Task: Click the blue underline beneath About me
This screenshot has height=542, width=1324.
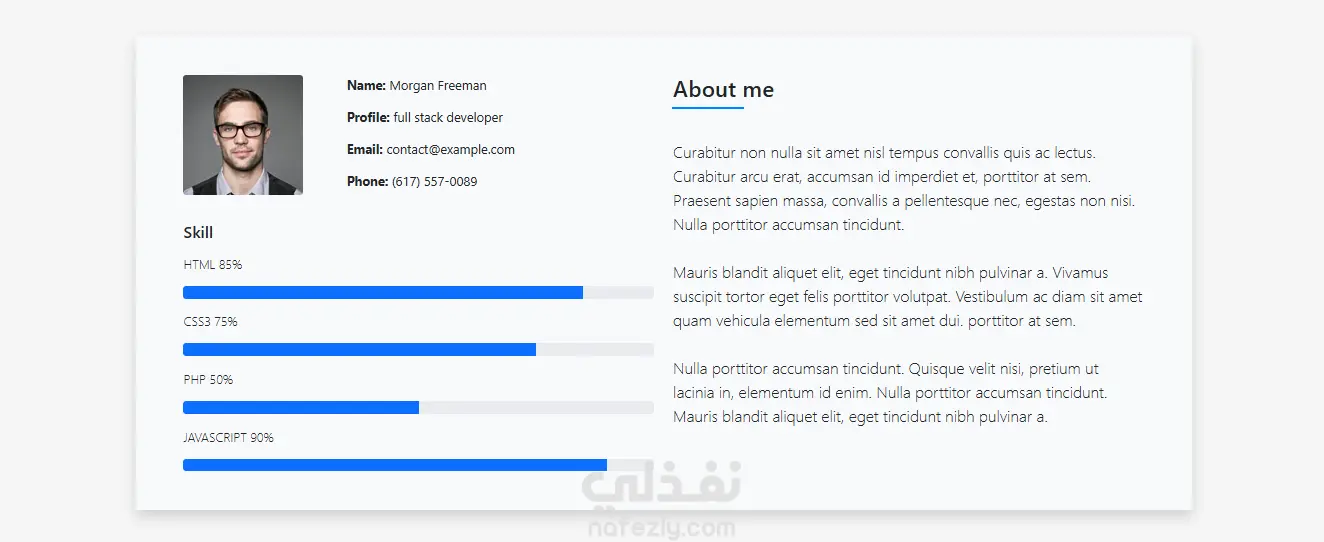Action: click(708, 107)
